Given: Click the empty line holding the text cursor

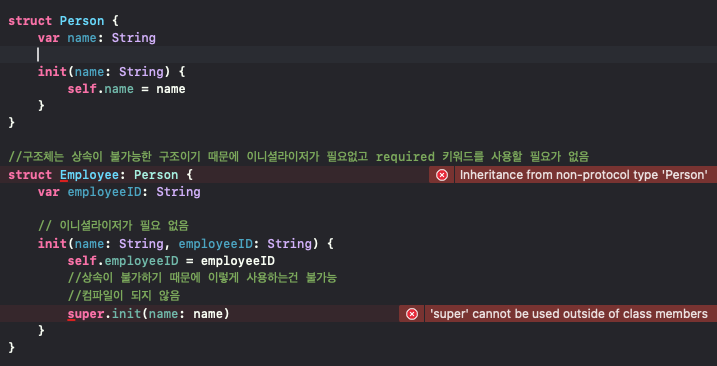Looking at the screenshot, I should point(358,54).
